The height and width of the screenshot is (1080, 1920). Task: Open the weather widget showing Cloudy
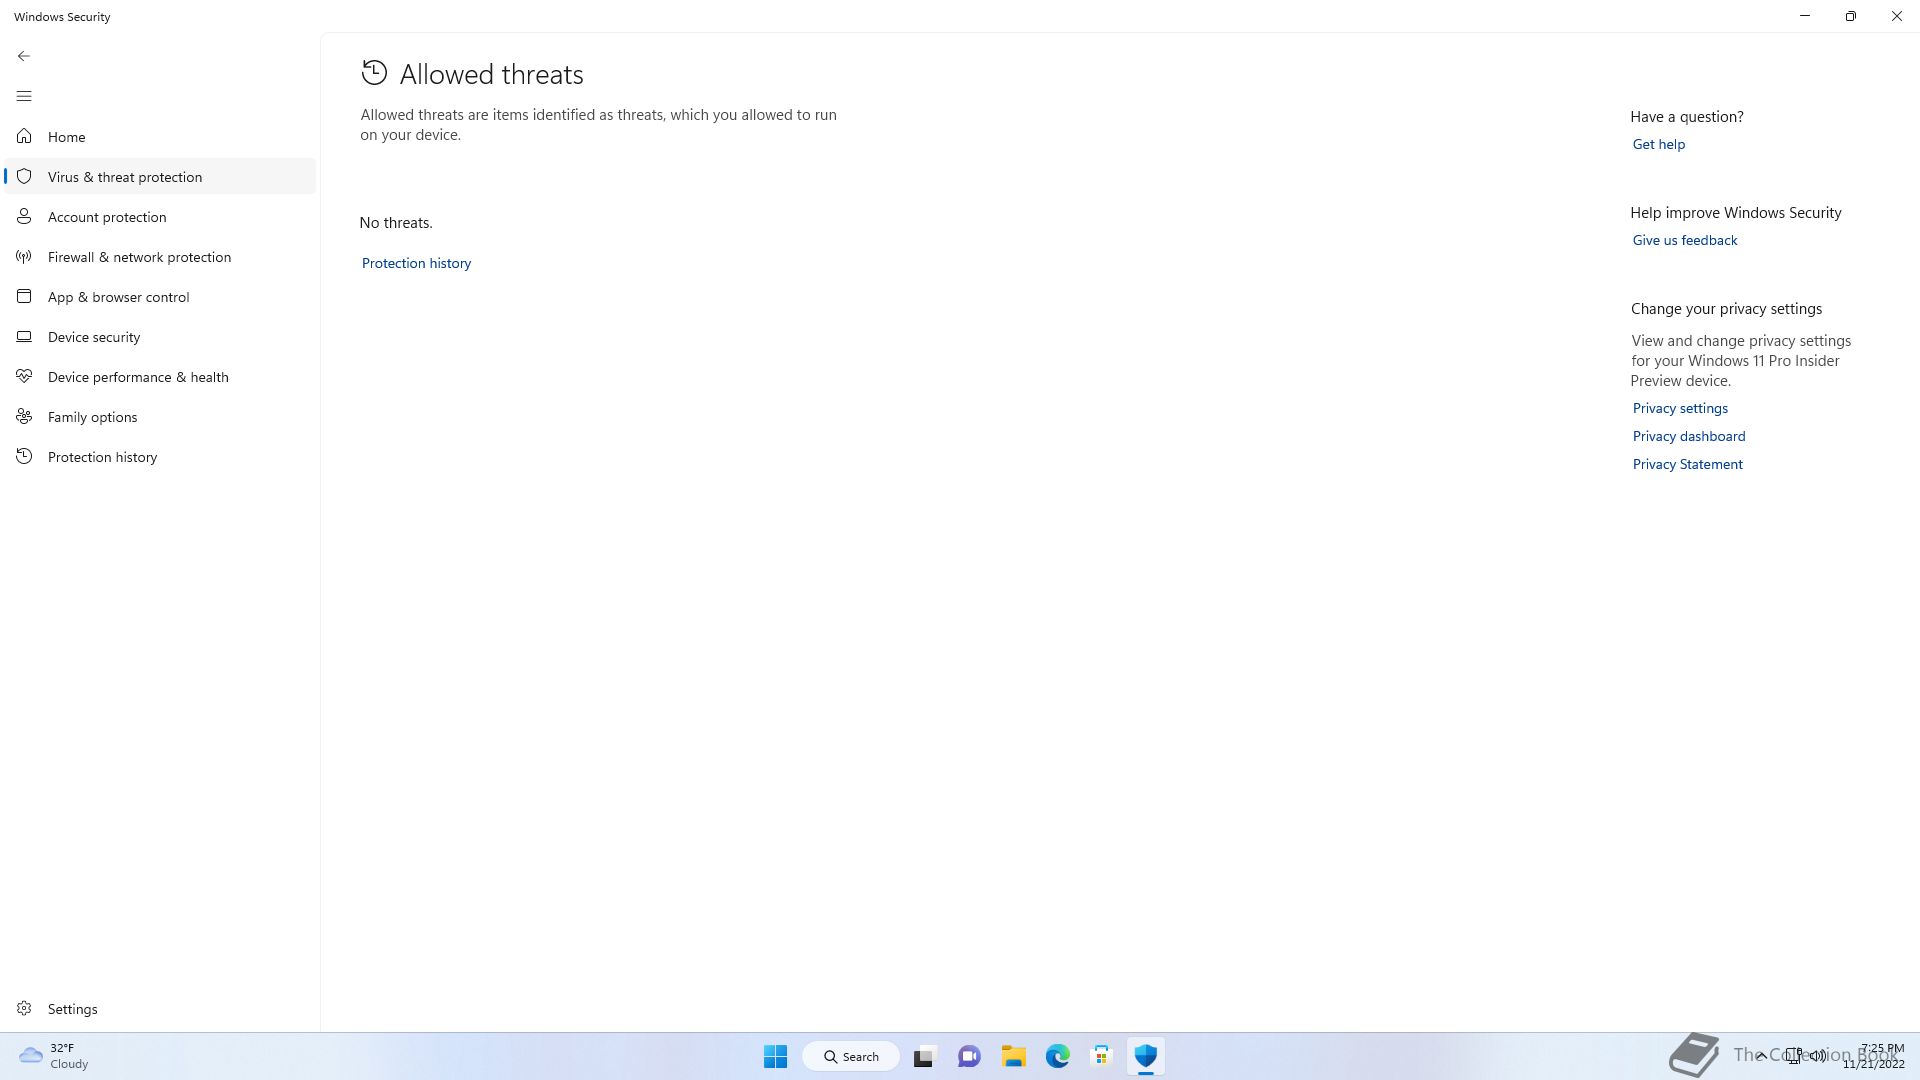tap(54, 1056)
